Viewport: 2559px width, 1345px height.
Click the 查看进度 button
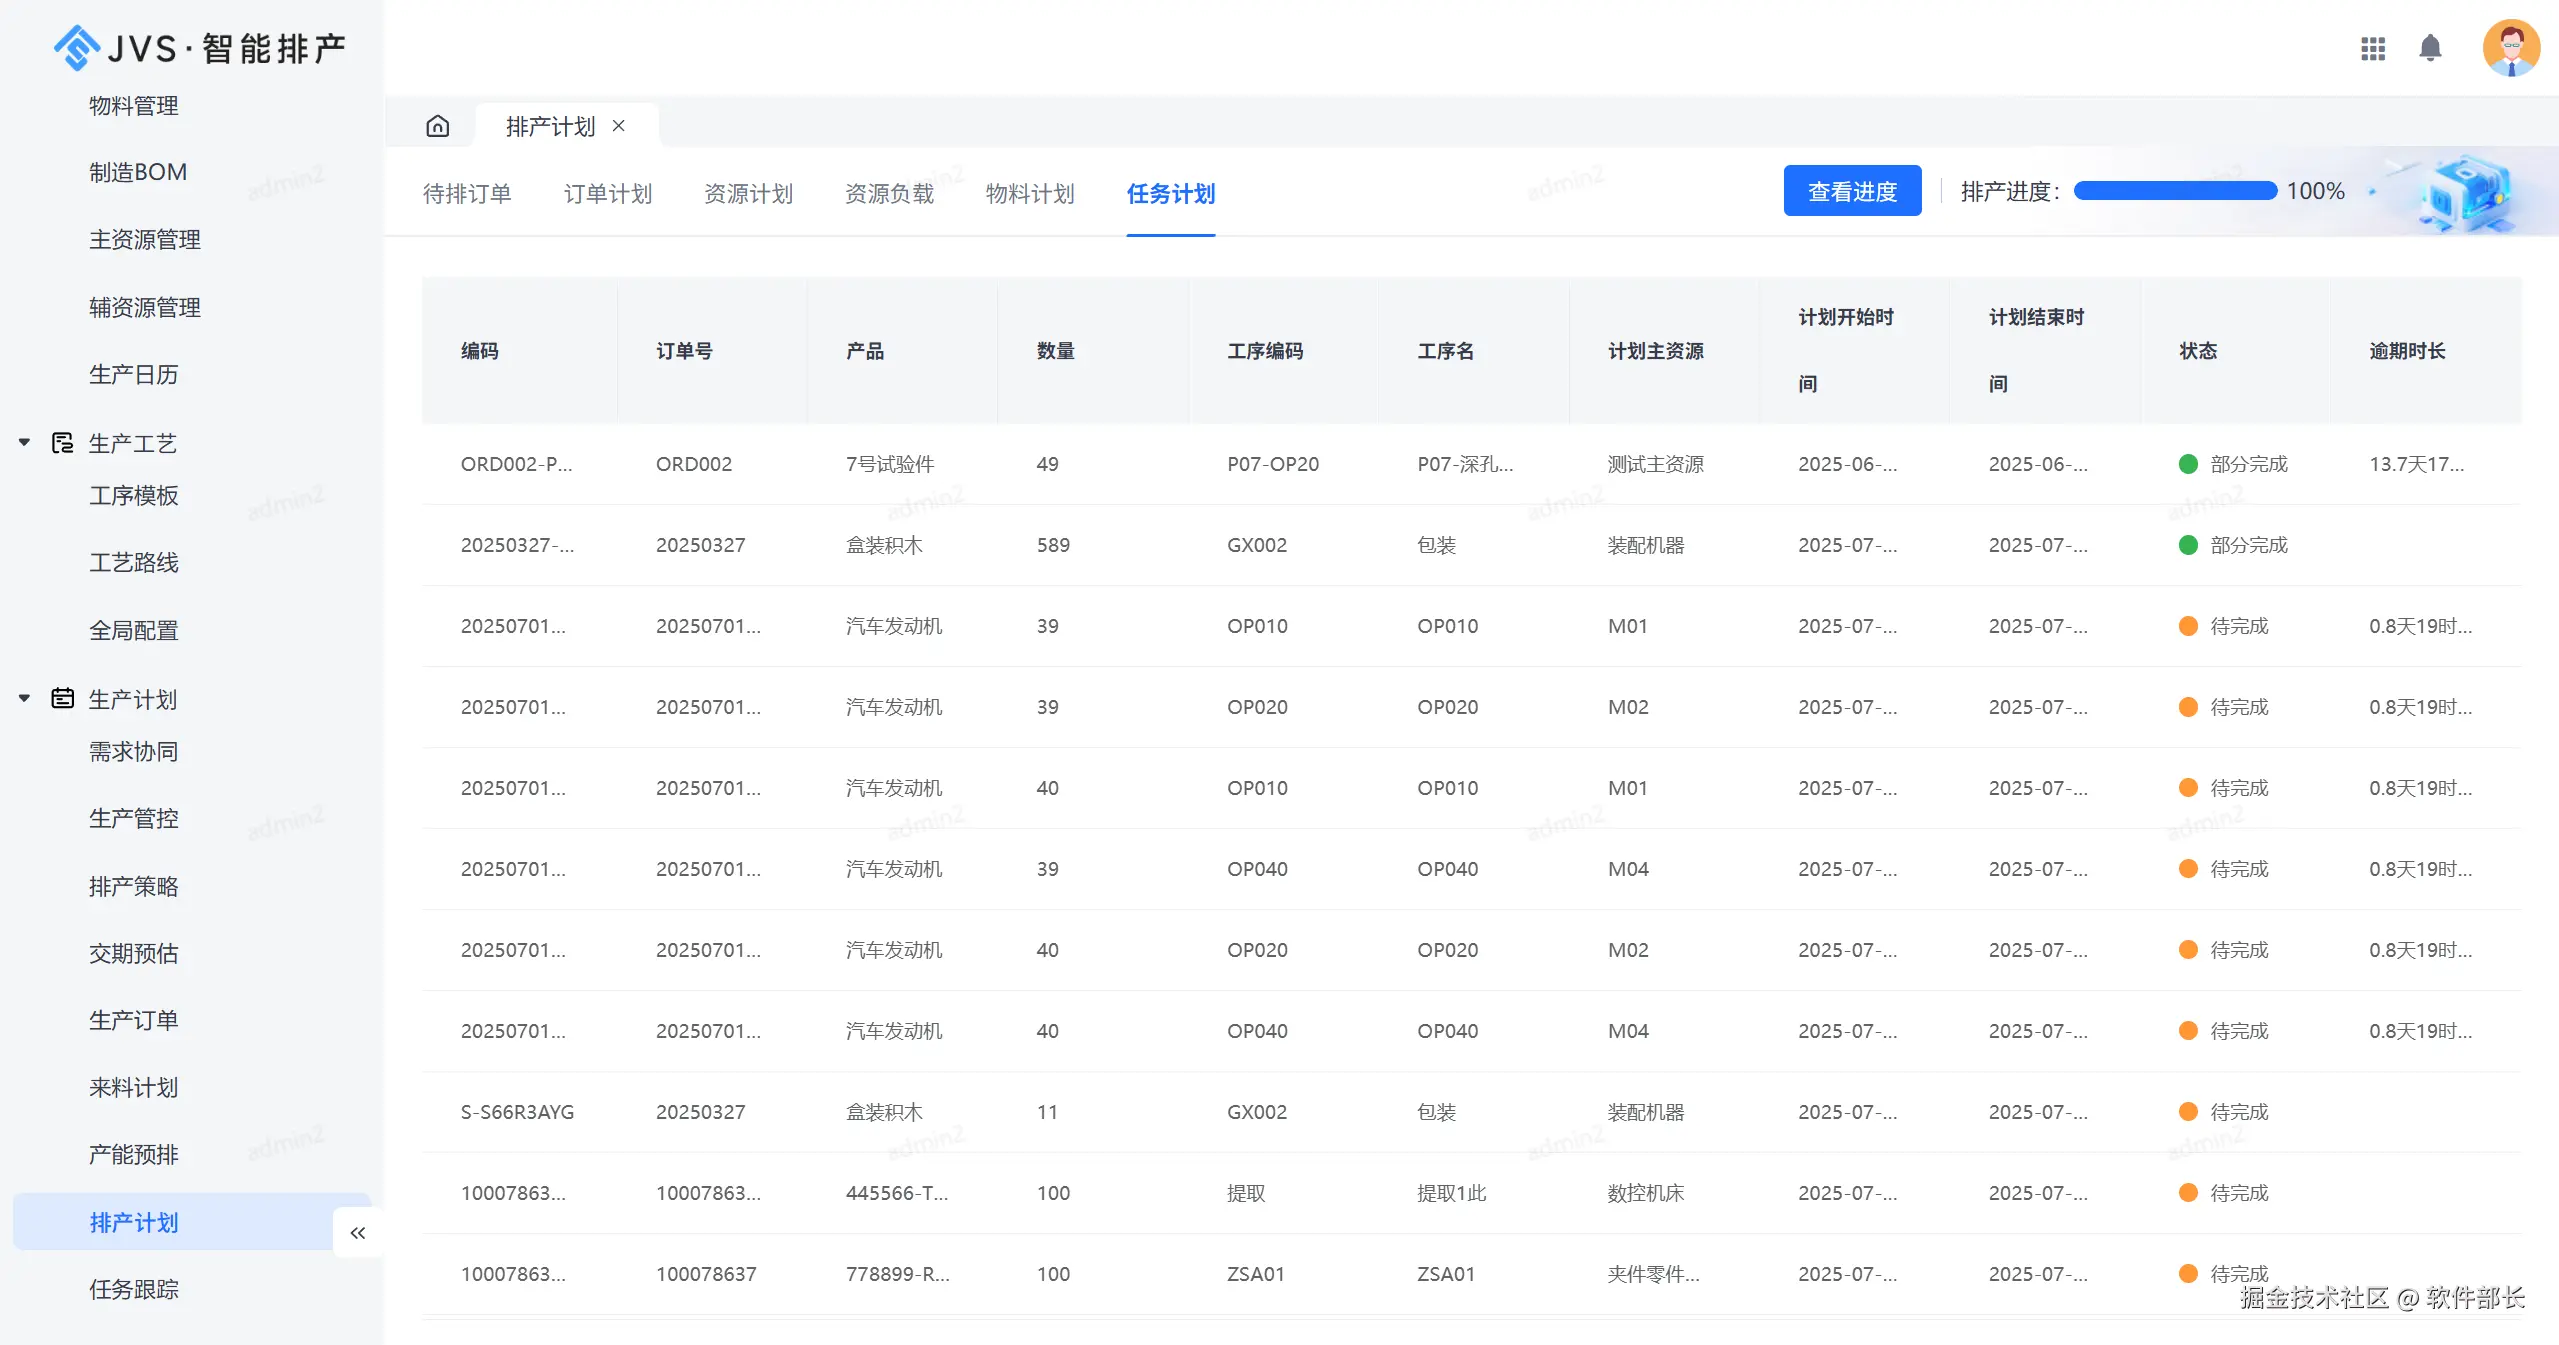(1852, 191)
